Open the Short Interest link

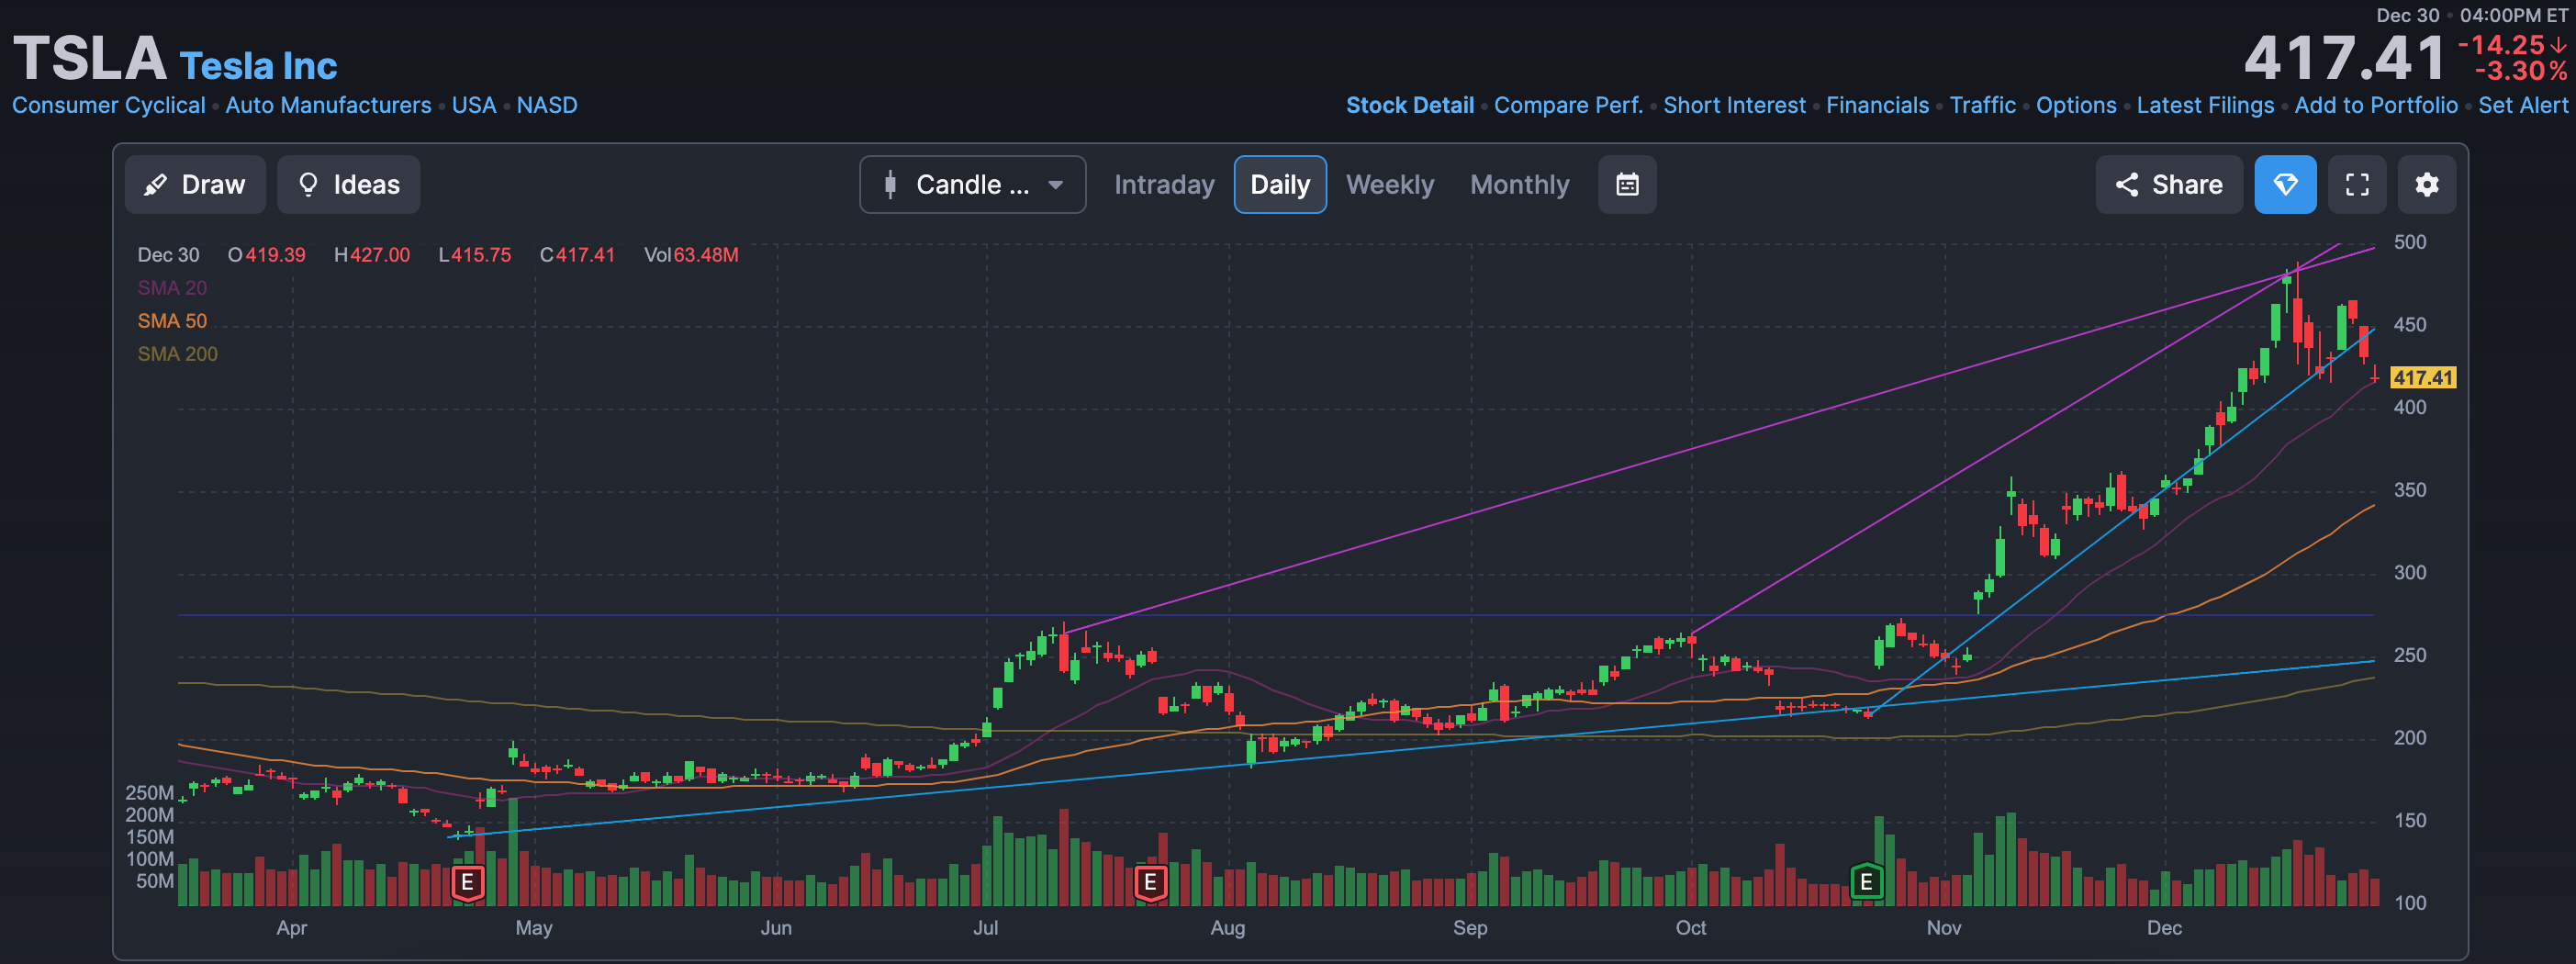1735,105
